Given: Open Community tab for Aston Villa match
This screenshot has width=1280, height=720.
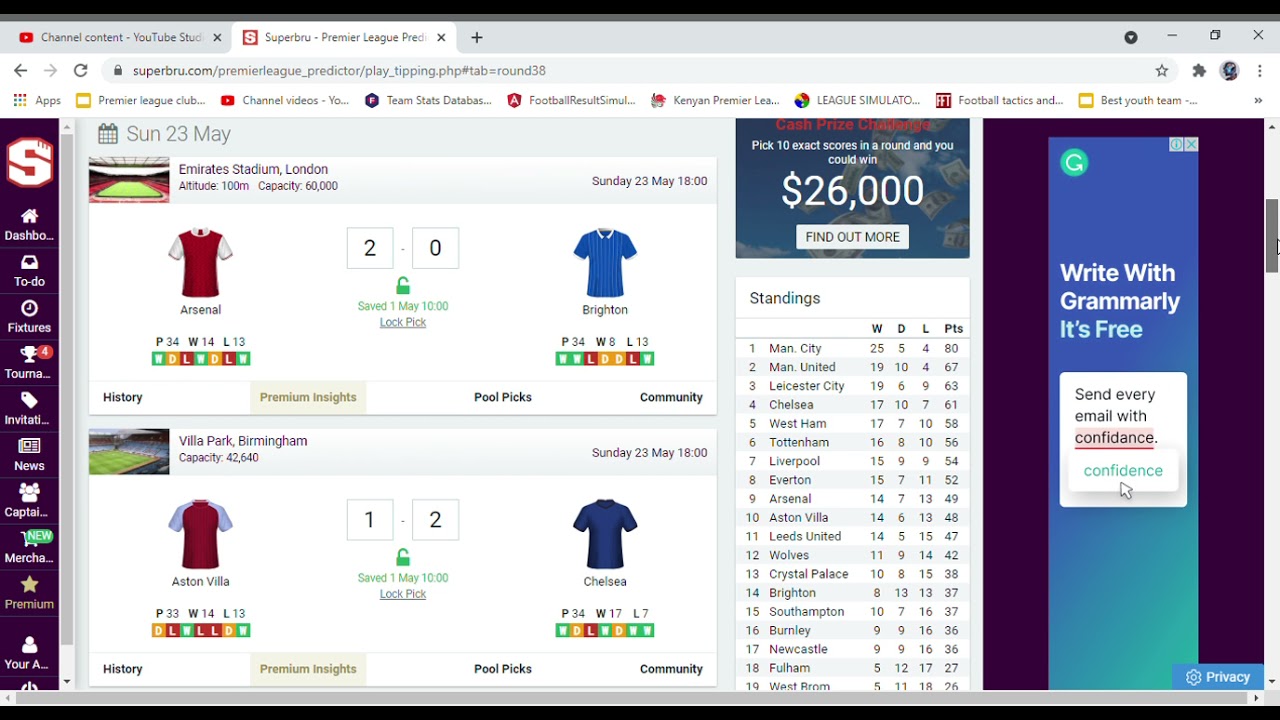Looking at the screenshot, I should (x=671, y=669).
